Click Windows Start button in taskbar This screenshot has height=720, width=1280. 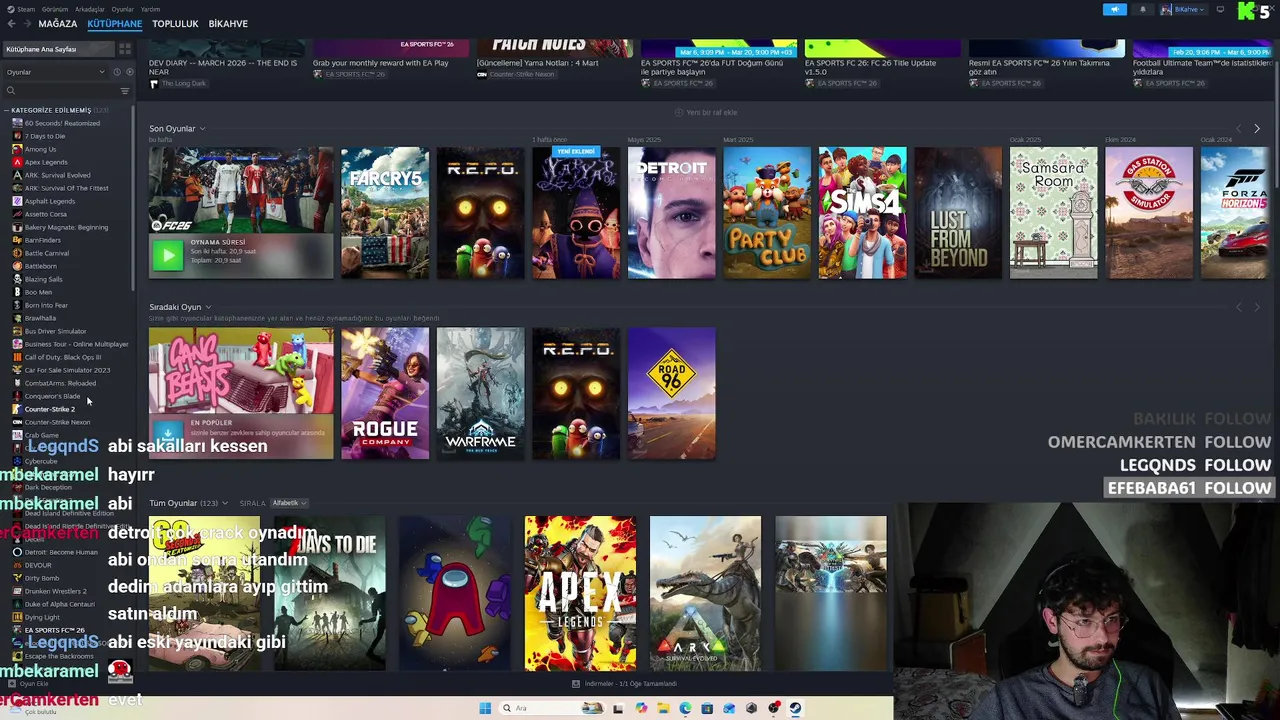pos(485,708)
